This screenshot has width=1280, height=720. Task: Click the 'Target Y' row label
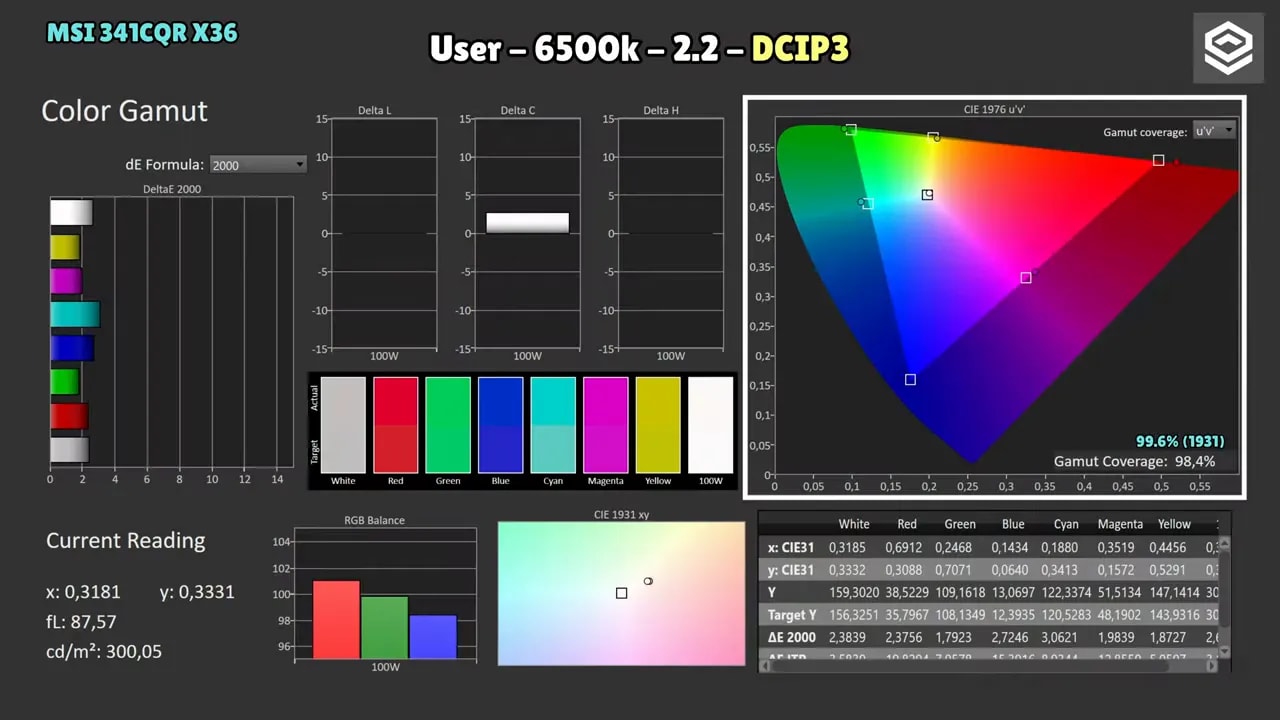(792, 615)
